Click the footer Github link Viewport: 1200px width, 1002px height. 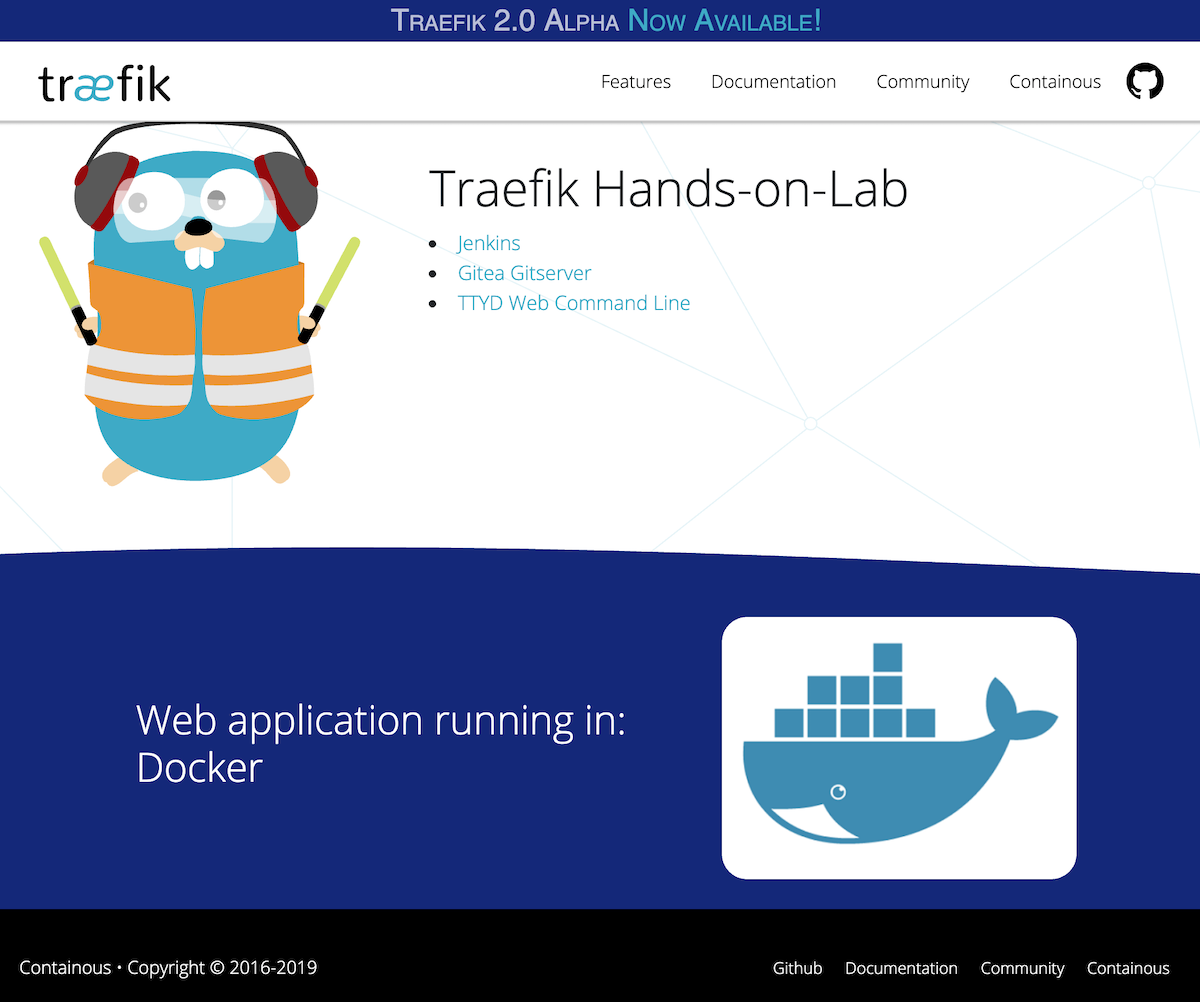(797, 968)
